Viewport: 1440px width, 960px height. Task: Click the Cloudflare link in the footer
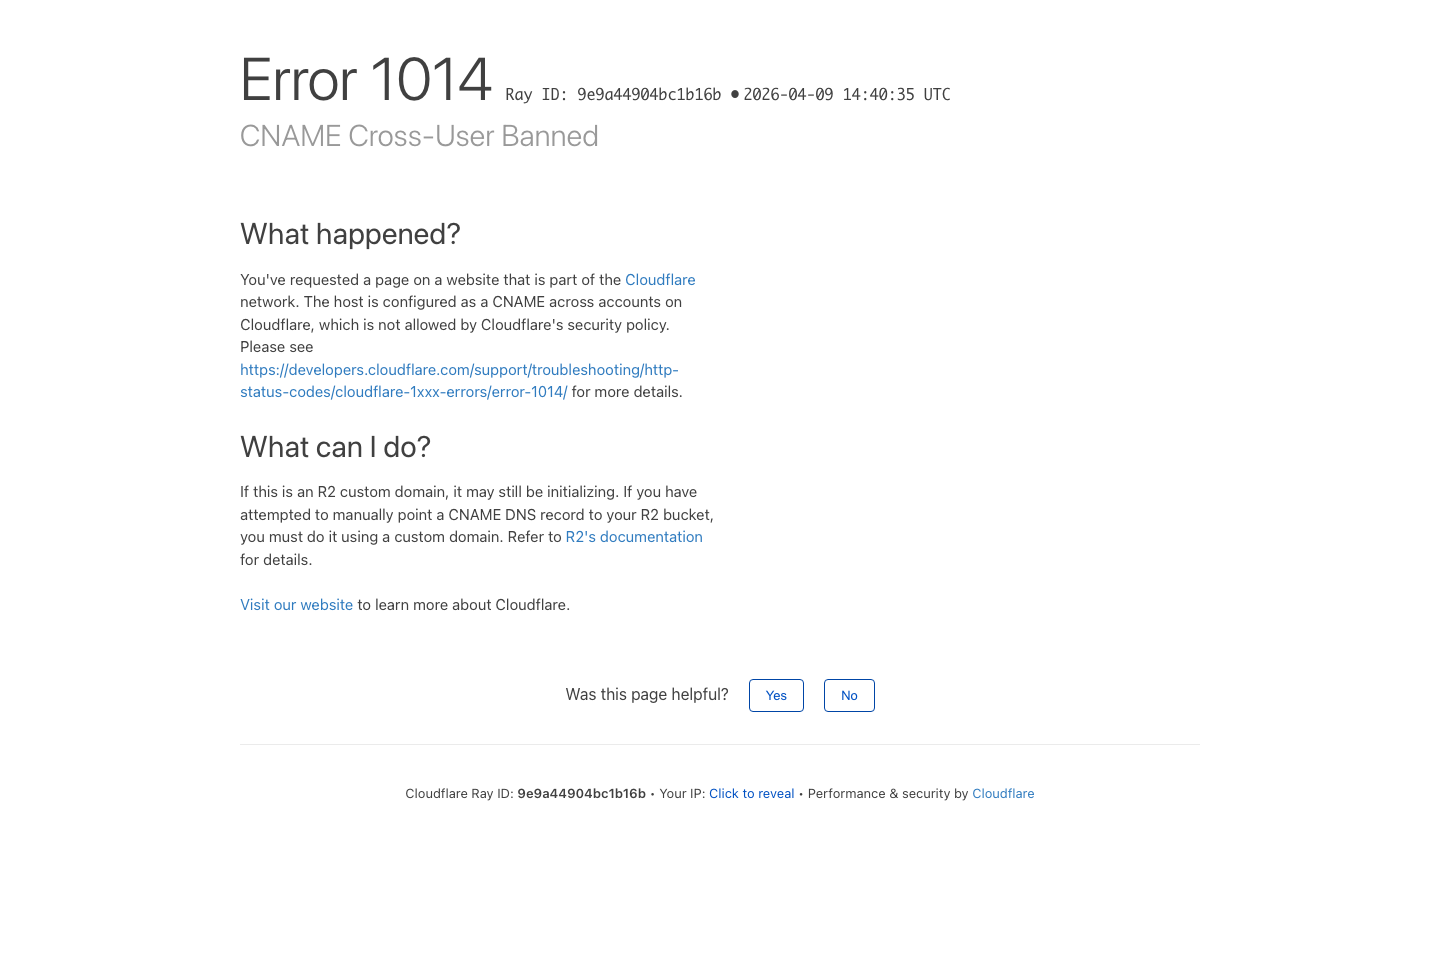tap(1002, 794)
